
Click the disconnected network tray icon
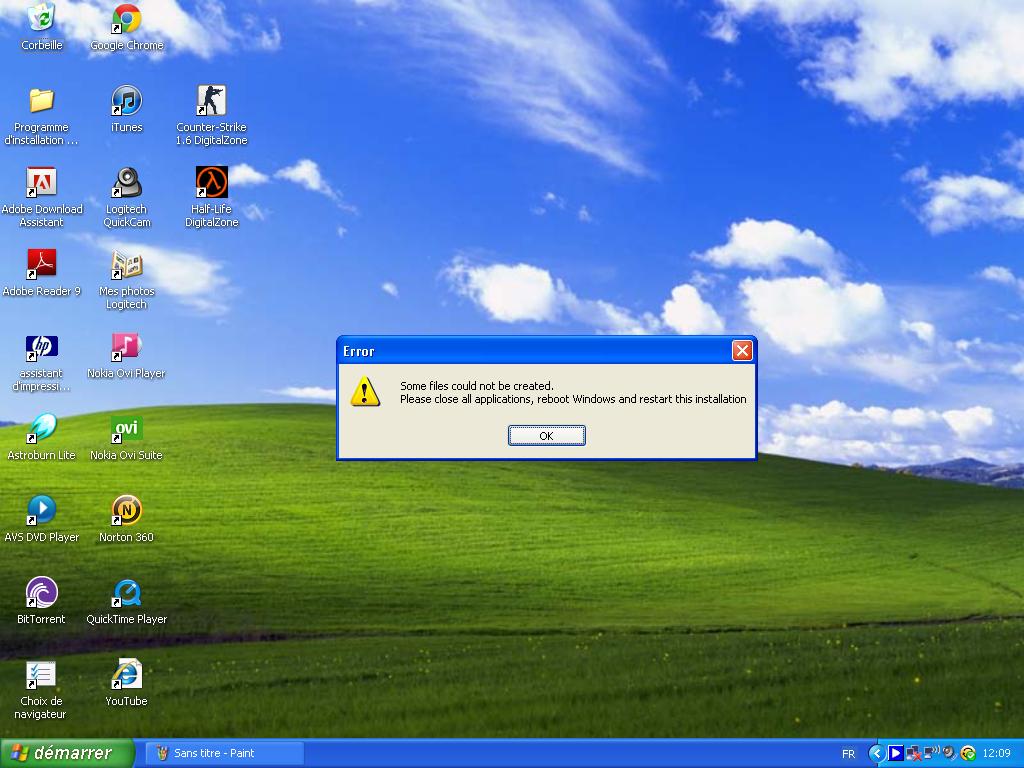click(914, 754)
